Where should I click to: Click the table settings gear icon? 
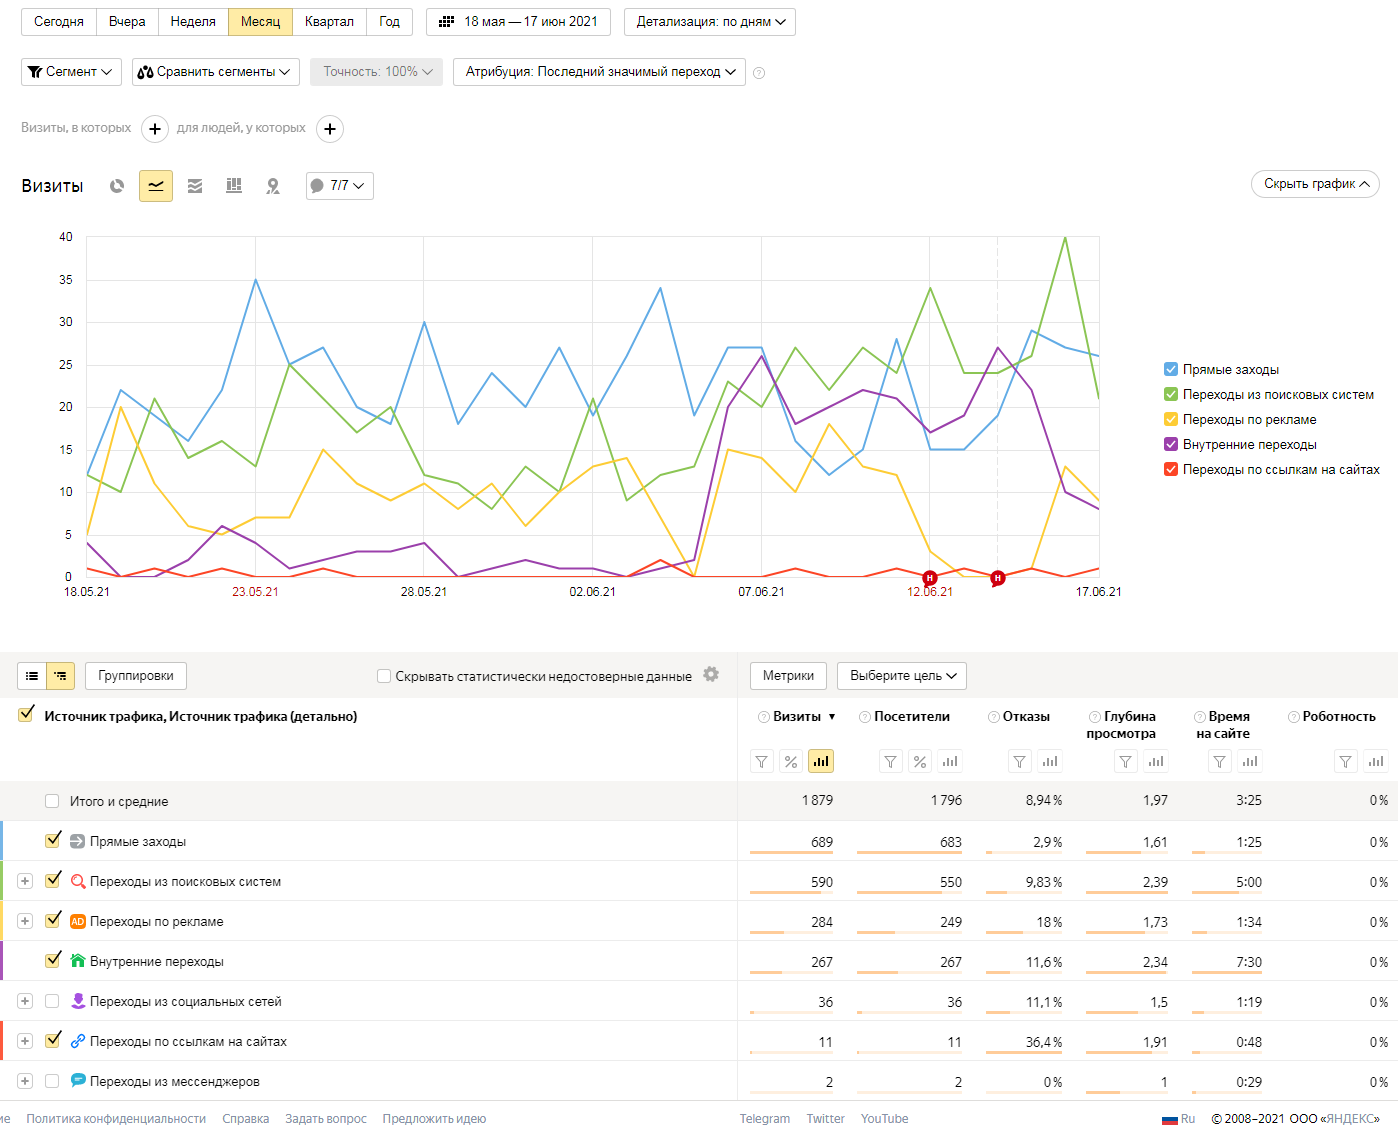(x=711, y=675)
